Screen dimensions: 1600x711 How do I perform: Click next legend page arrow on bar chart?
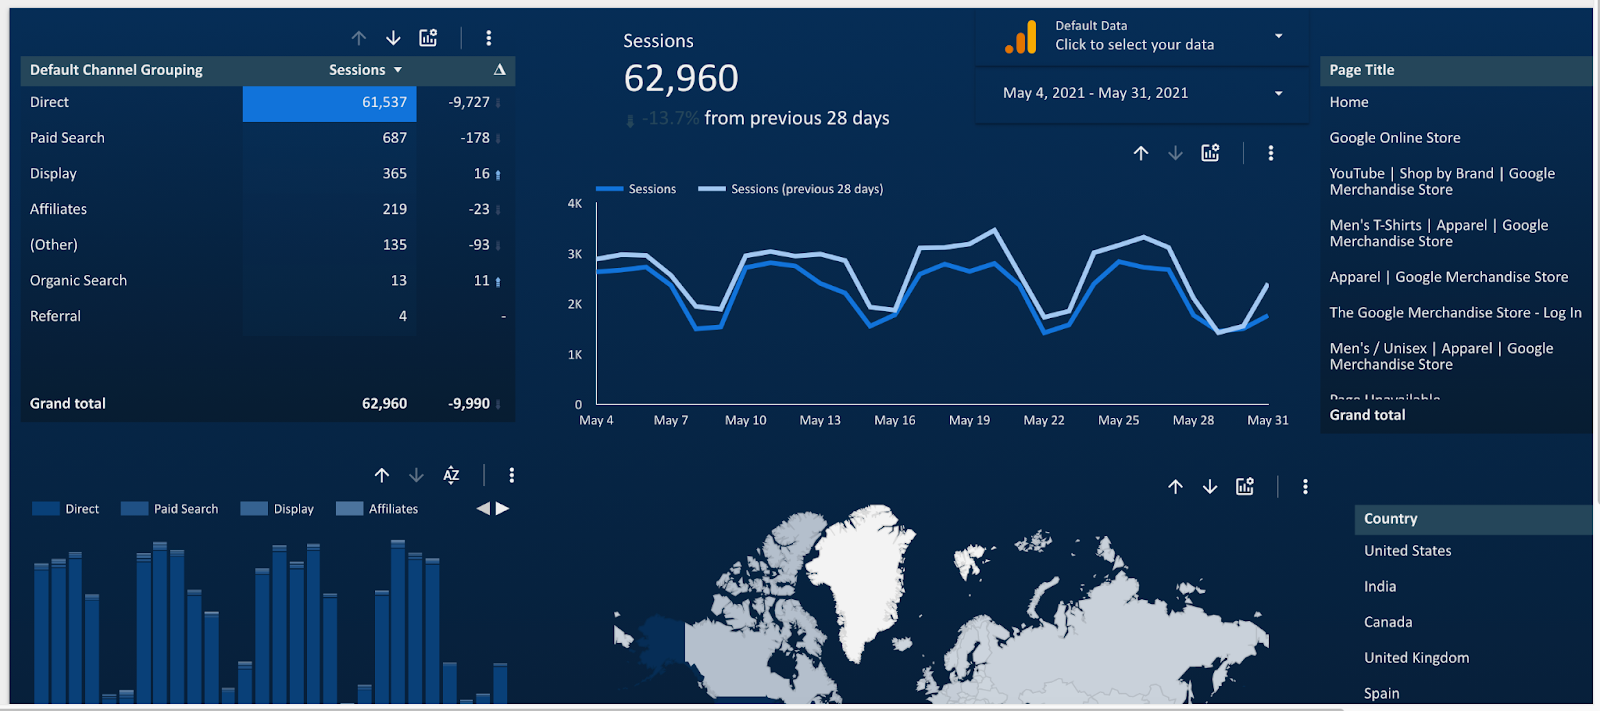[x=503, y=509]
